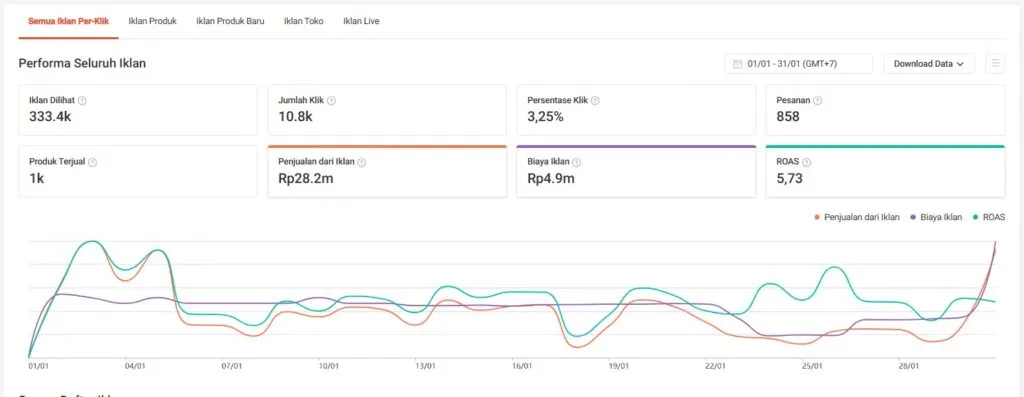Open the Iklan Produk Baru tab

point(230,21)
